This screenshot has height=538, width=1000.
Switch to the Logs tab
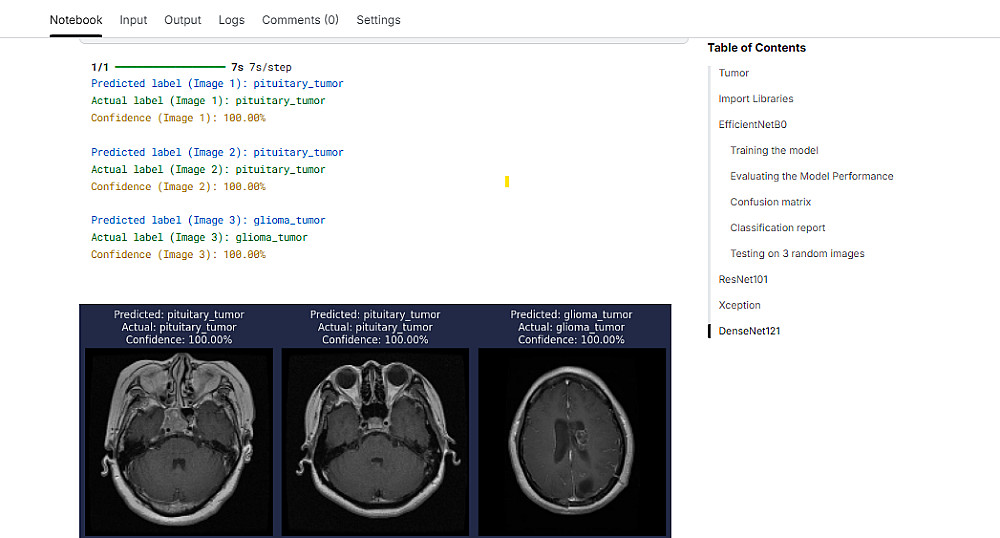(x=231, y=20)
